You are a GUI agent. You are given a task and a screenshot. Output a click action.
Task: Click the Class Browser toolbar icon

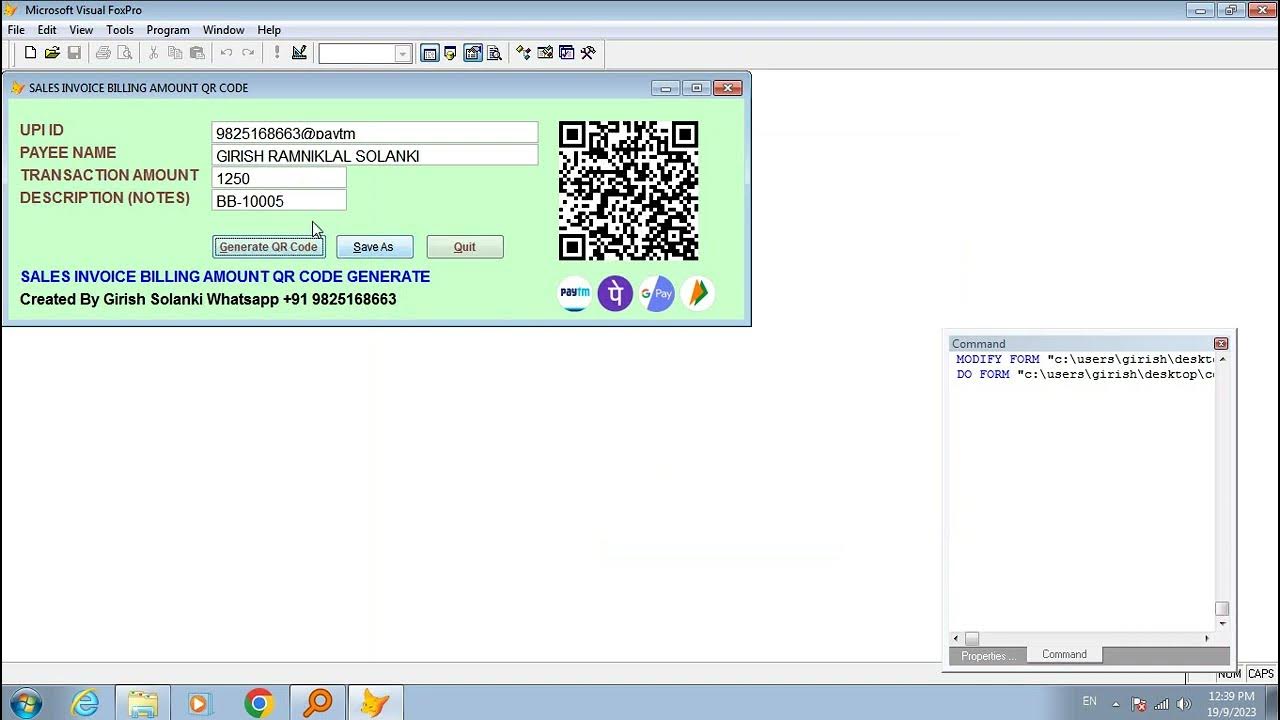[x=523, y=53]
